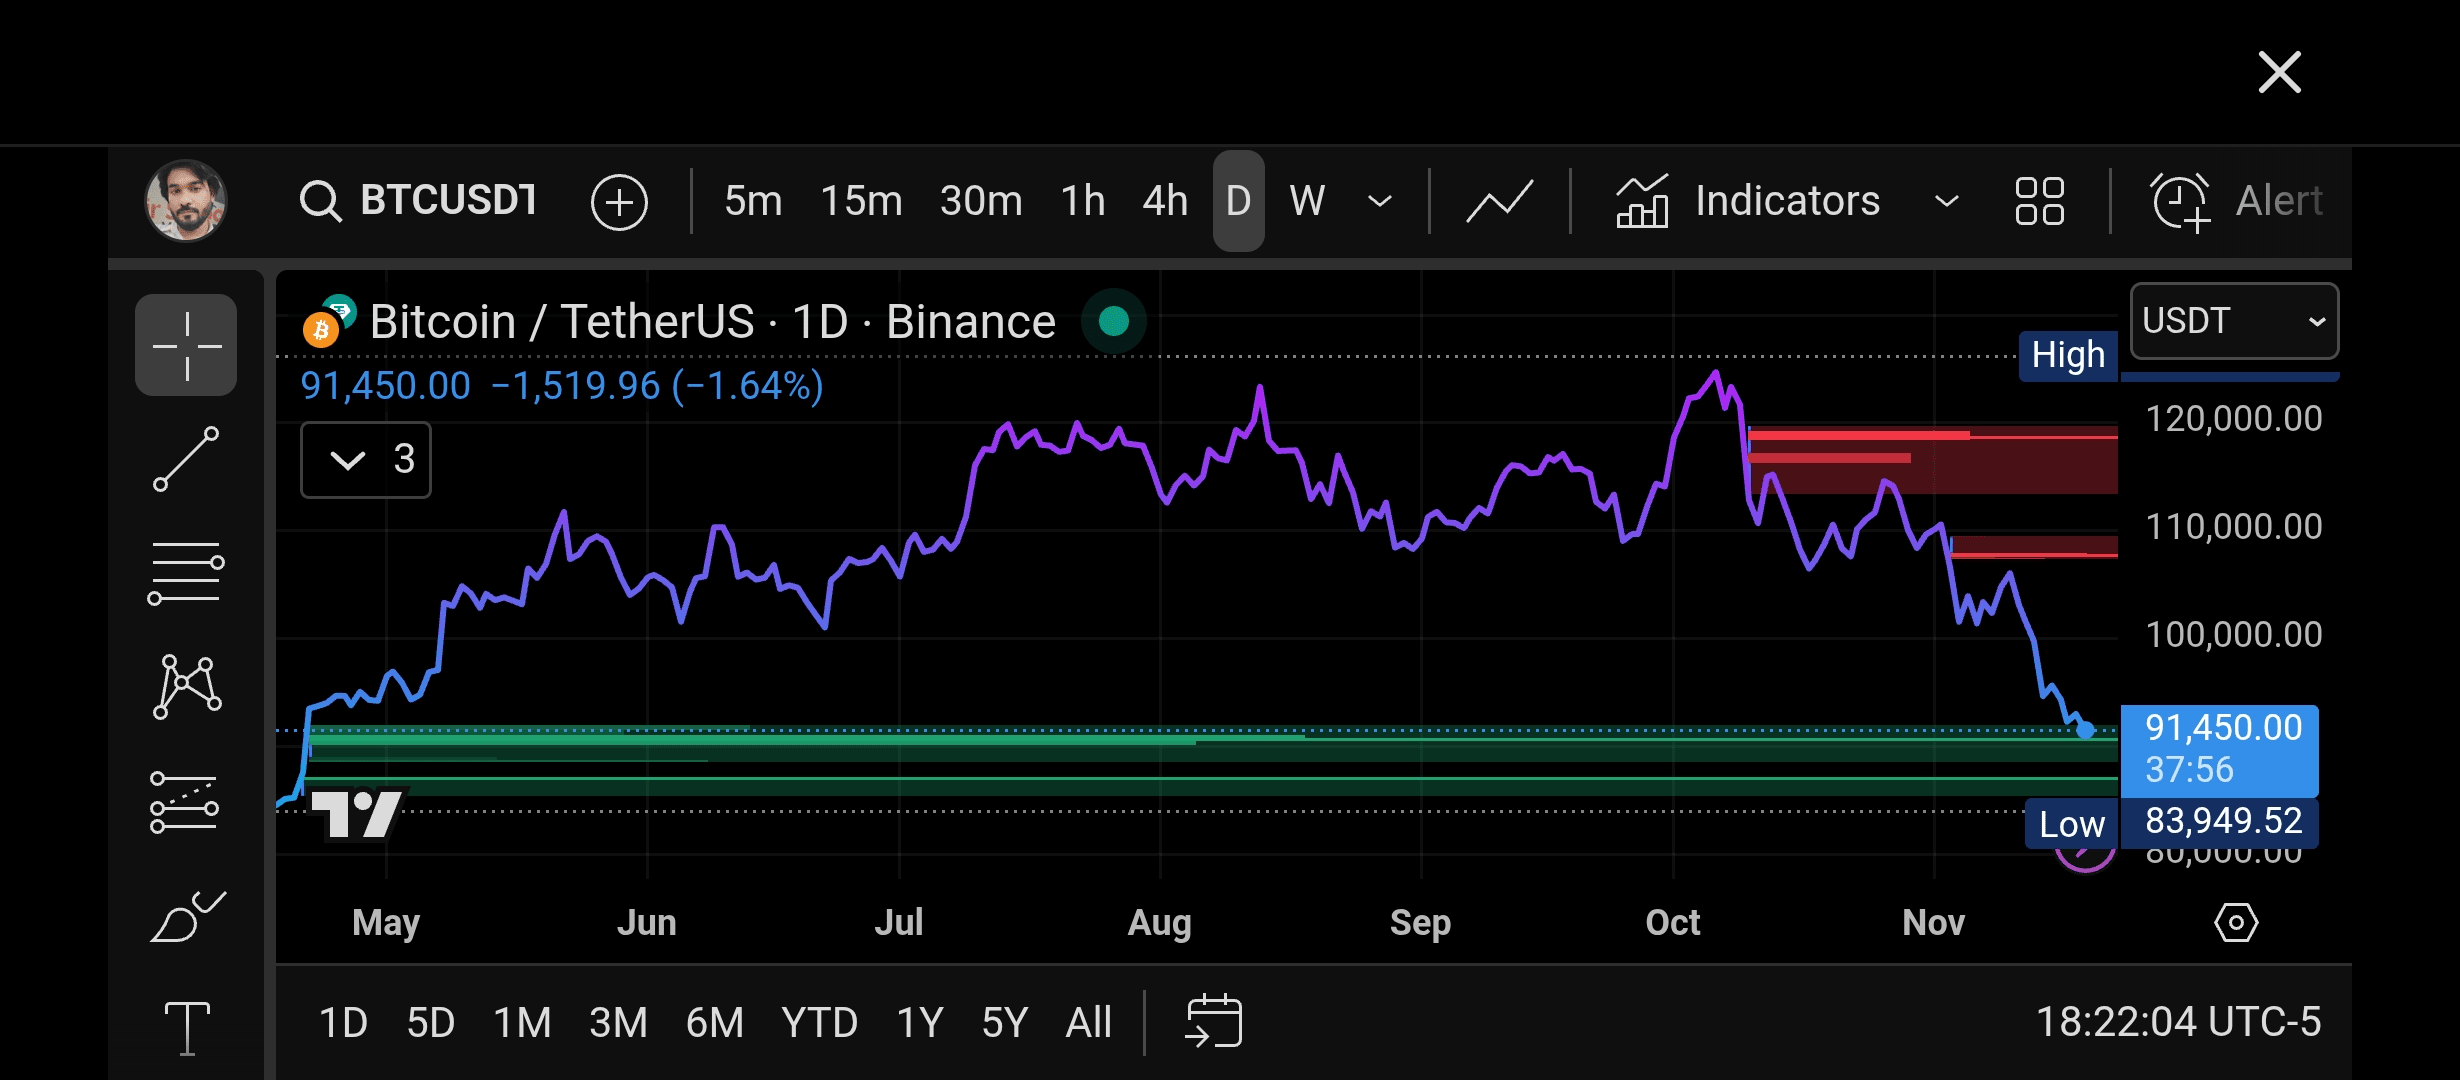The width and height of the screenshot is (2460, 1080).
Task: Change the line chart style
Action: [1499, 201]
